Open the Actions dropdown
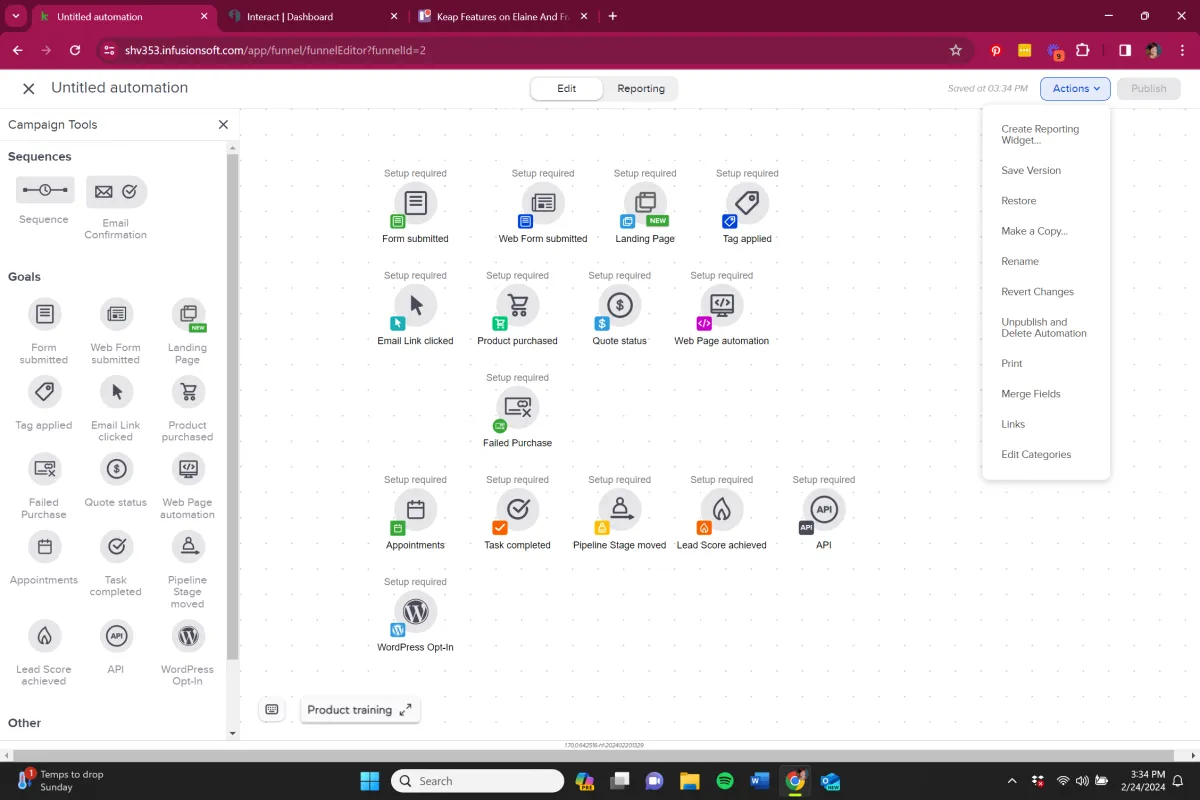Viewport: 1200px width, 800px height. [1075, 88]
